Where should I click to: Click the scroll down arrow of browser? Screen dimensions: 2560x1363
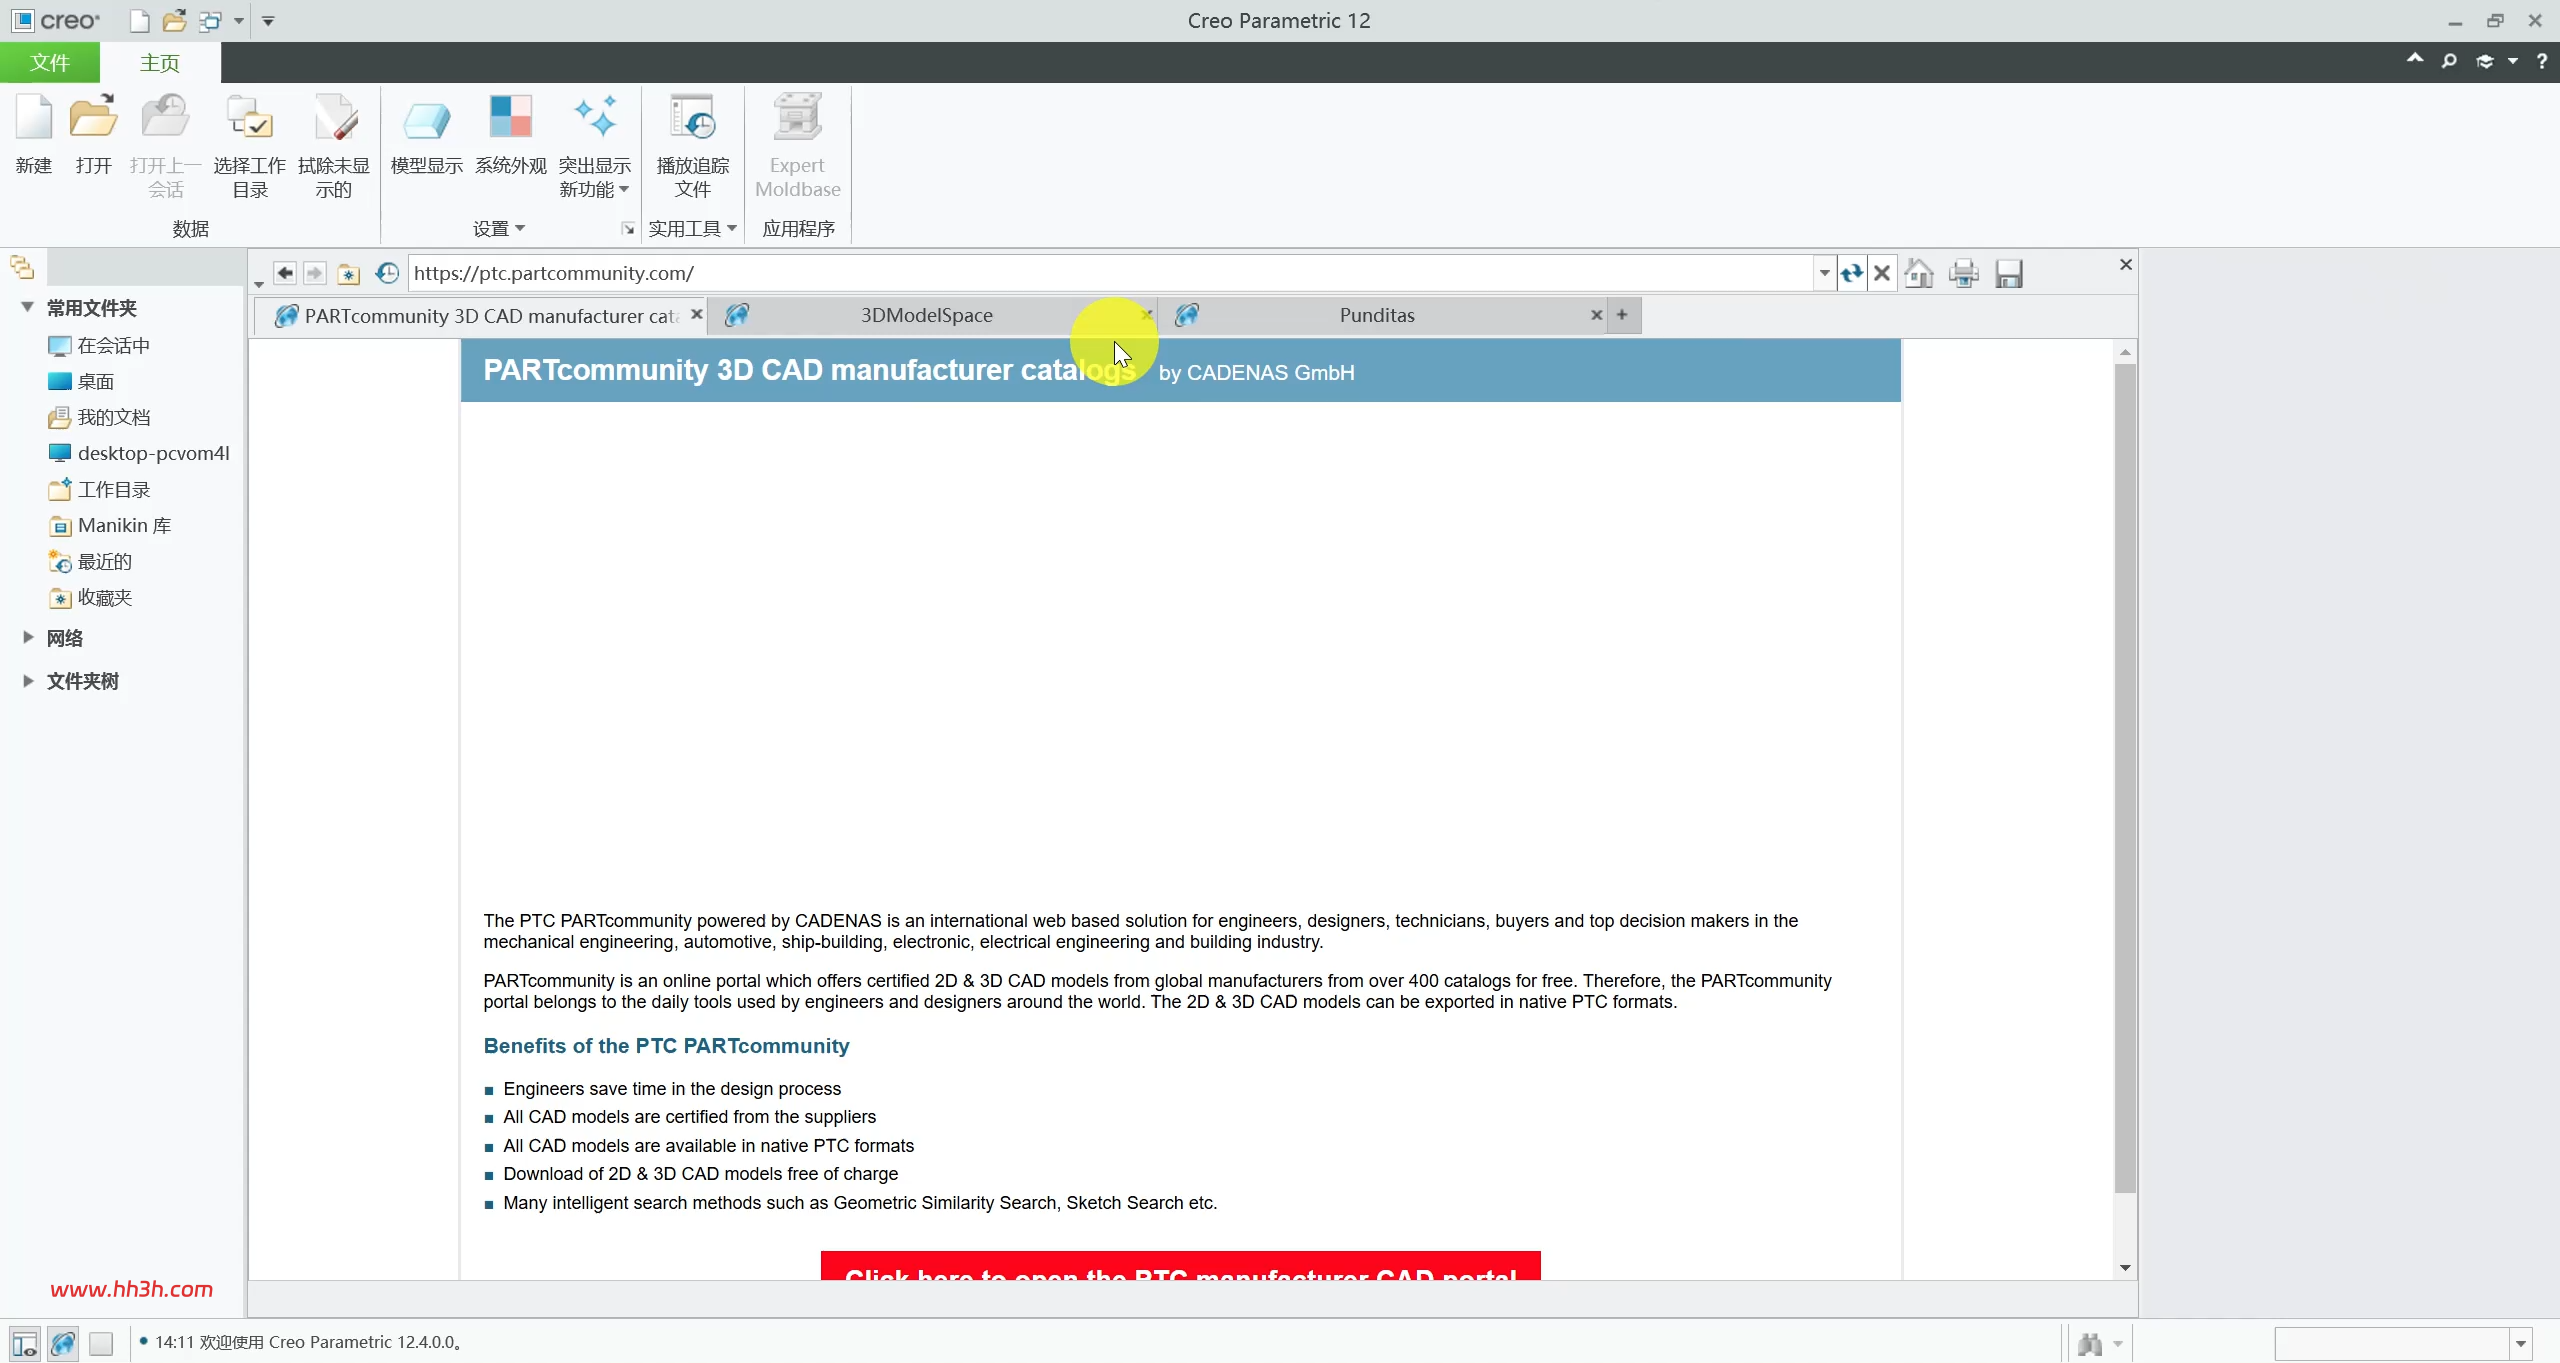(x=2125, y=1268)
